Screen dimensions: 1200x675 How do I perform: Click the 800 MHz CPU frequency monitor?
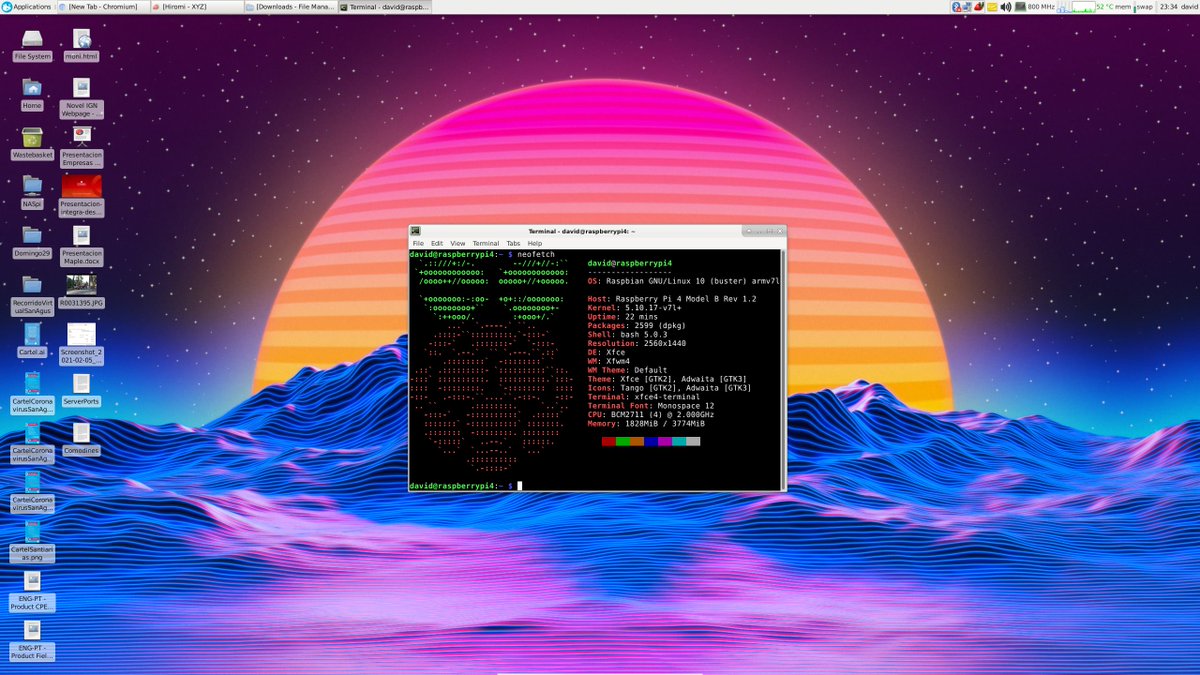pyautogui.click(x=1034, y=6)
